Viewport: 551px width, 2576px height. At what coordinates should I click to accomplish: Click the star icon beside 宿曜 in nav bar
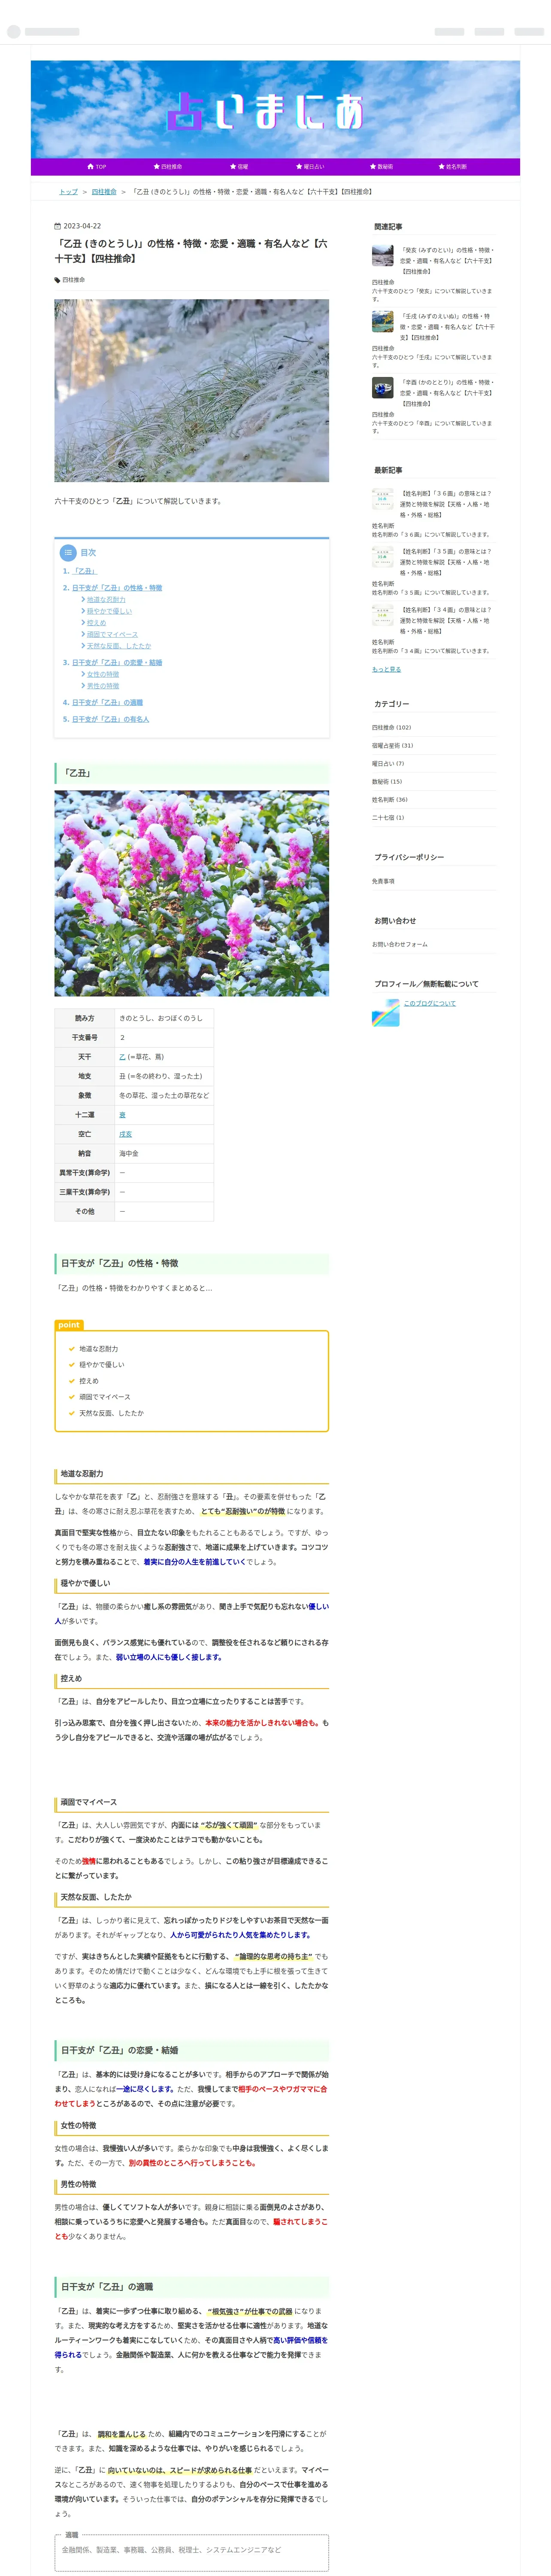233,167
